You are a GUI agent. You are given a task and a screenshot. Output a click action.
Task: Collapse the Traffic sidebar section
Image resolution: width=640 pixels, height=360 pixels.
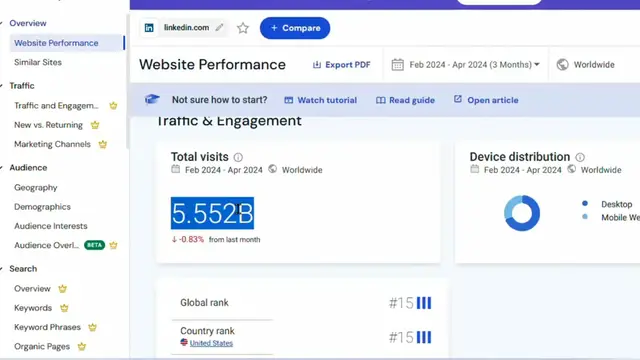(22, 86)
